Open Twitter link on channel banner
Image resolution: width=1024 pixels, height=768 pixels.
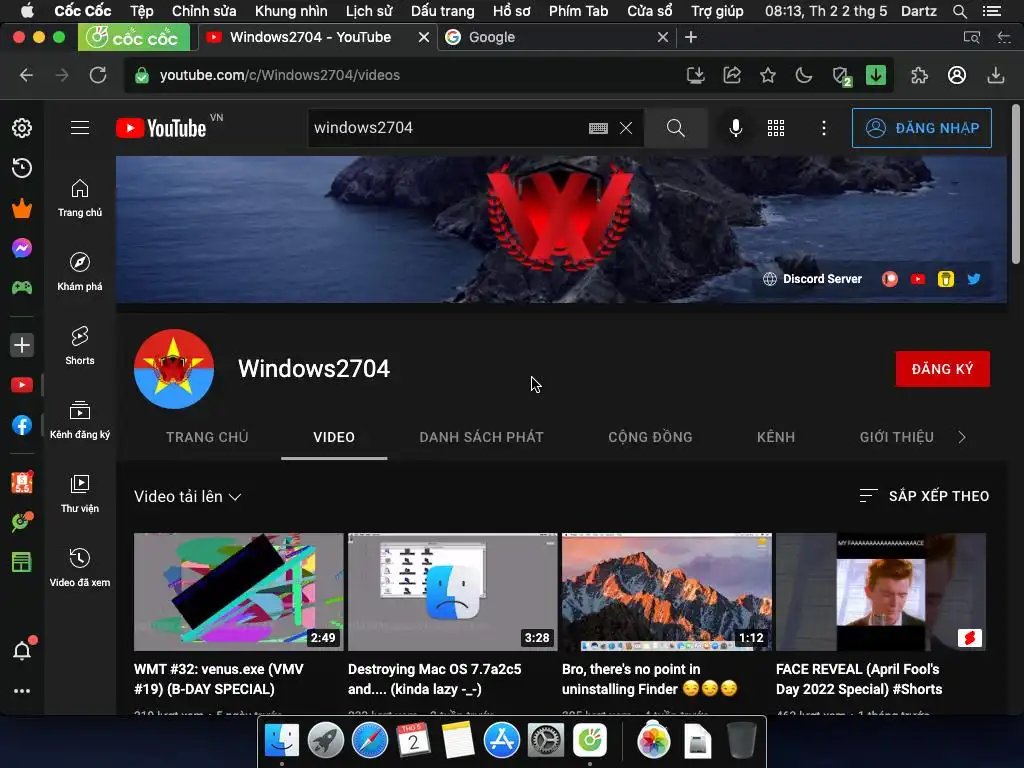[x=973, y=279]
